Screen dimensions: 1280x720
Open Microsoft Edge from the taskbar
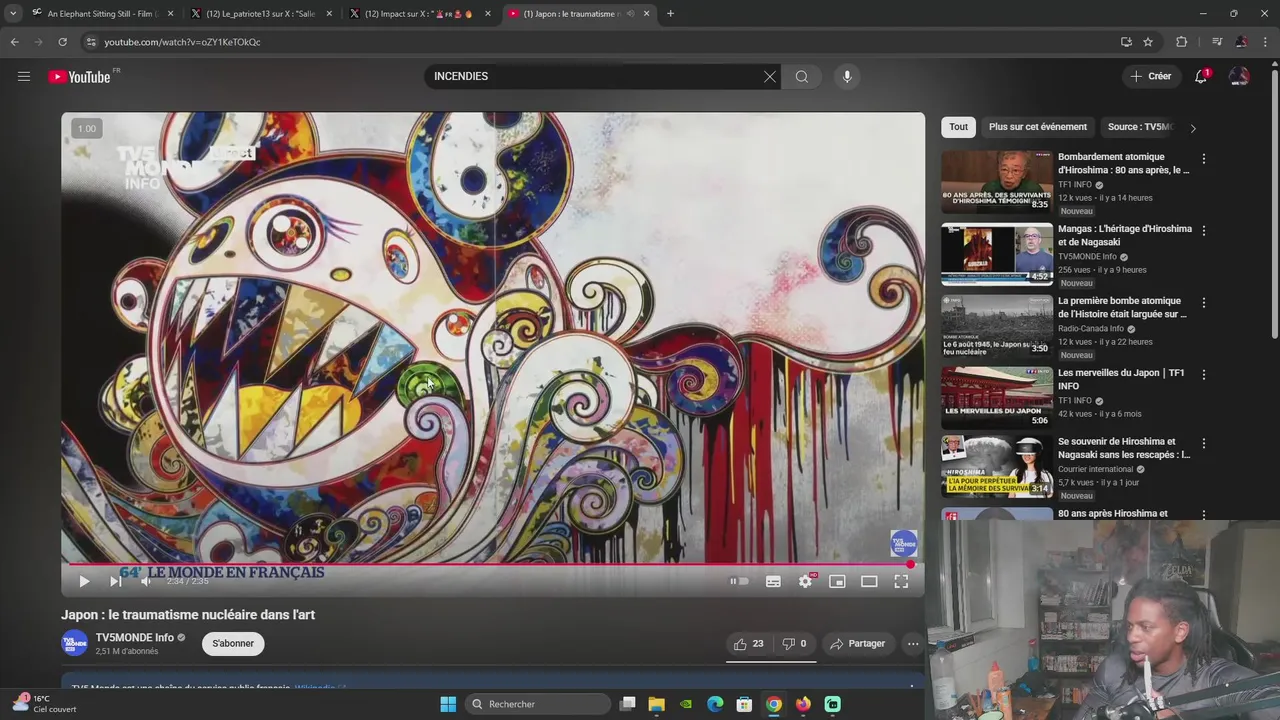pyautogui.click(x=715, y=704)
